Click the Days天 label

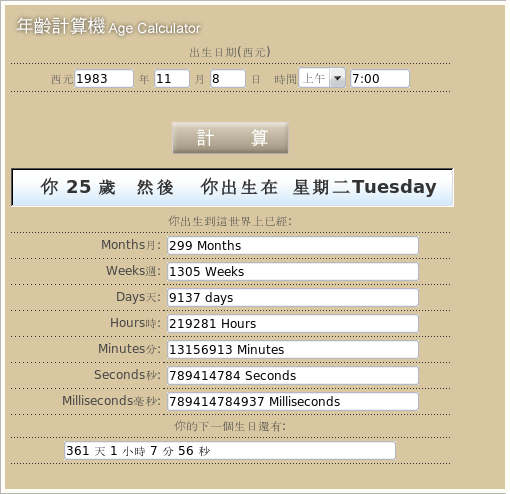(138, 297)
